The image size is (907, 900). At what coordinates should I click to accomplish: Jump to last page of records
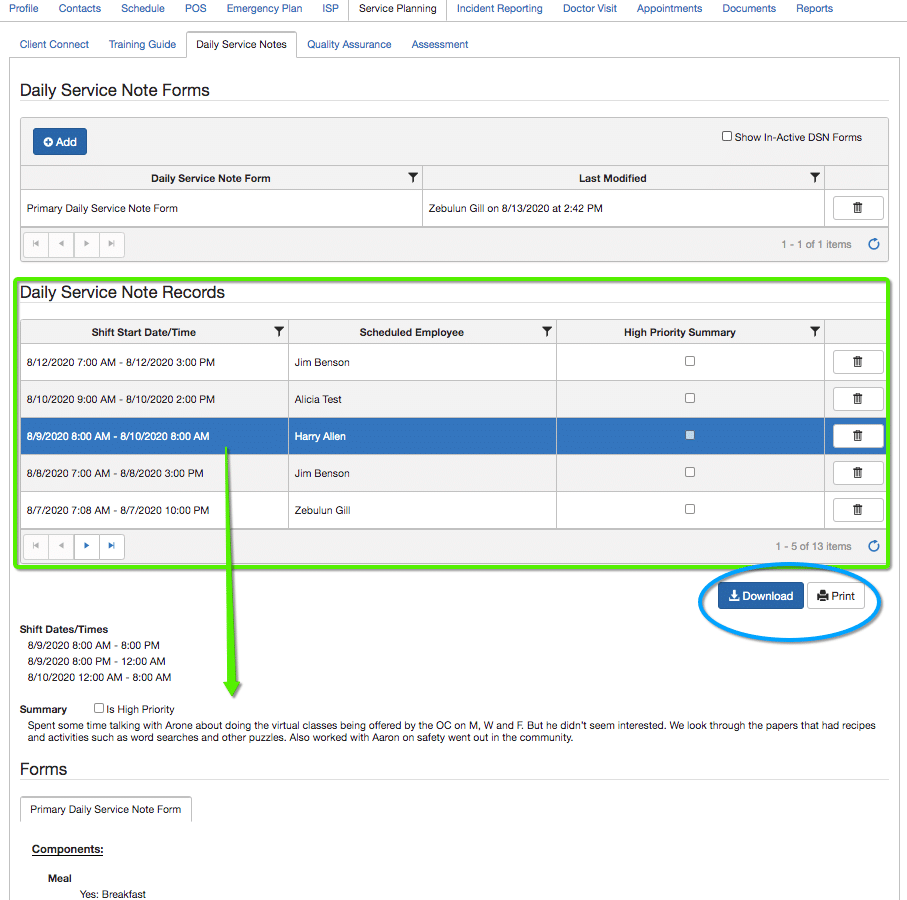pos(111,546)
